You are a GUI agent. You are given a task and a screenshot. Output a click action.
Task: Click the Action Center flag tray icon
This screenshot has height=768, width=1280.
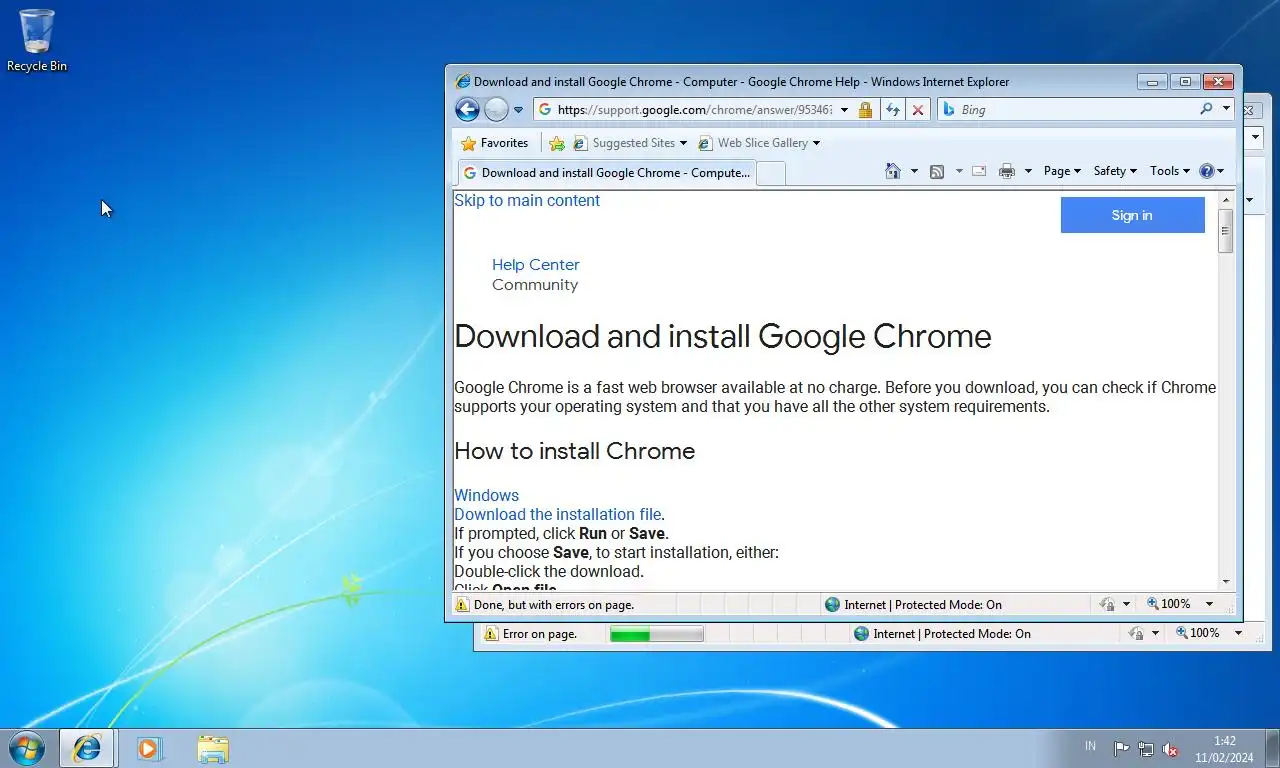coord(1121,748)
